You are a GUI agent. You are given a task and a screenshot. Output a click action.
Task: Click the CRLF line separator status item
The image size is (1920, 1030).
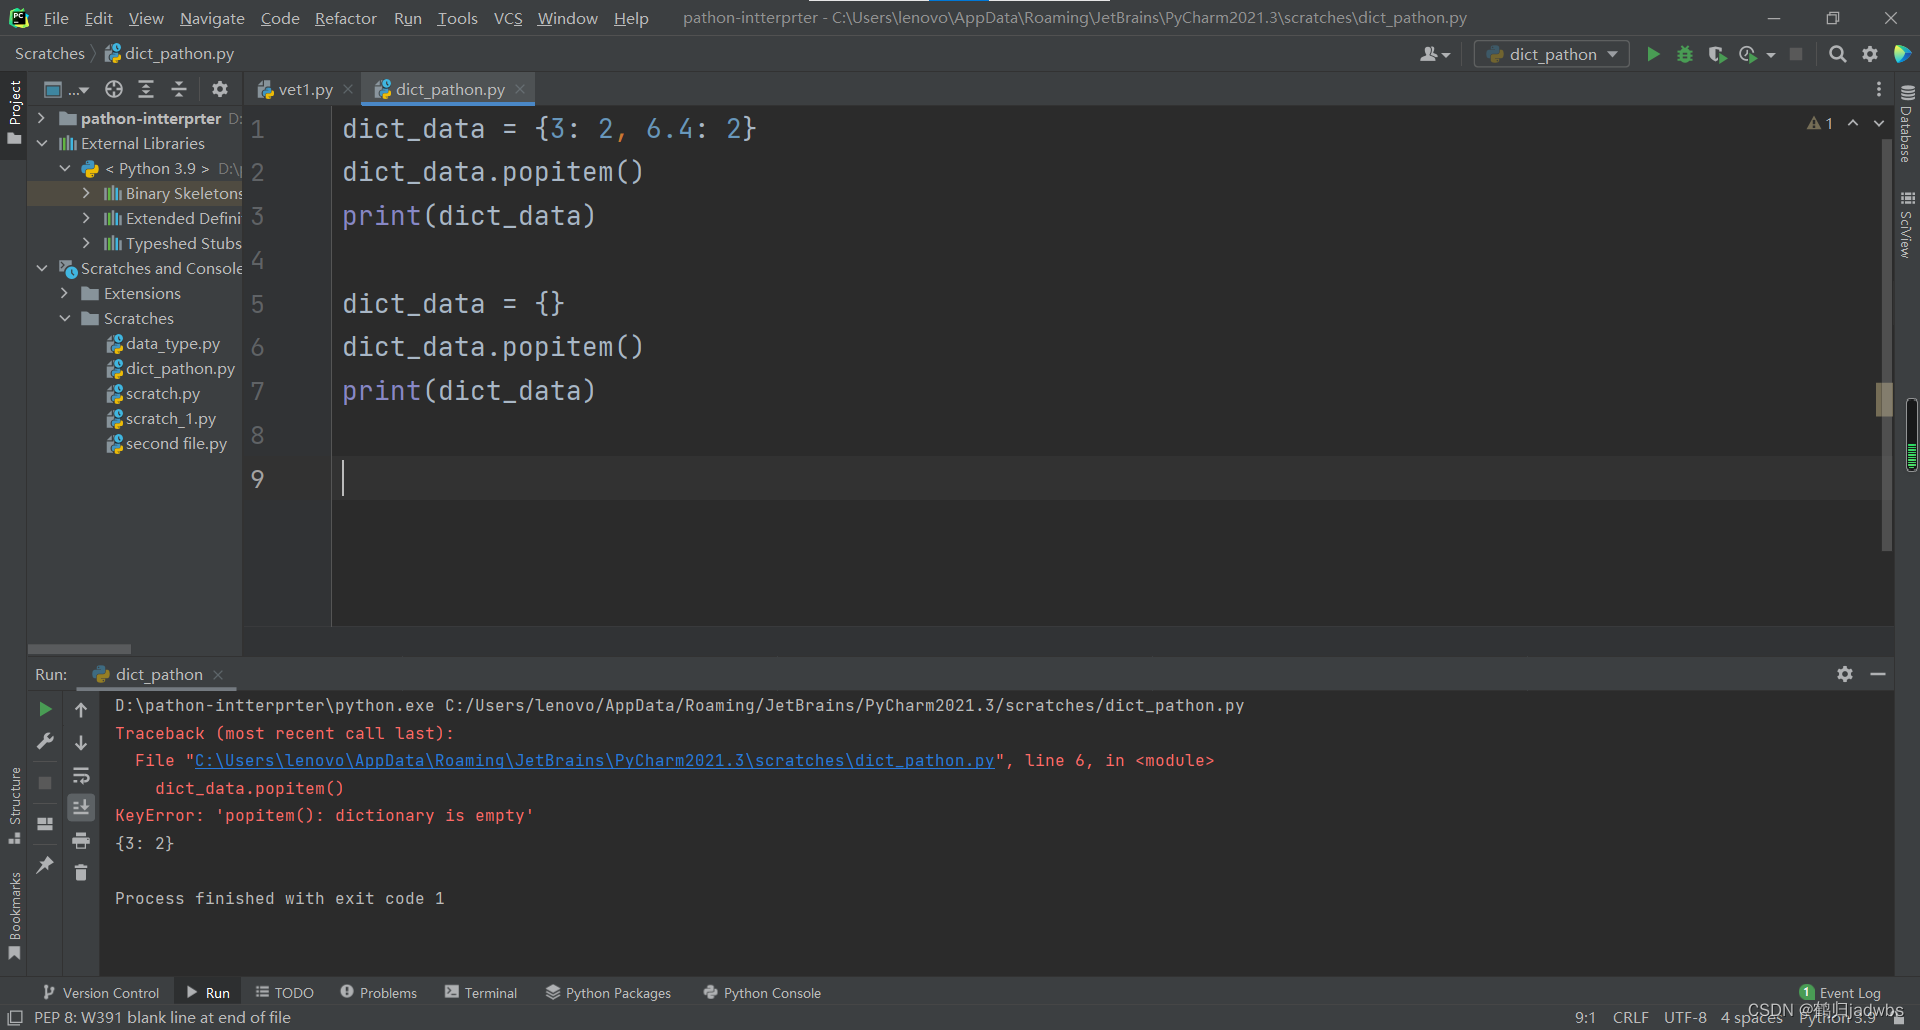pos(1630,1017)
